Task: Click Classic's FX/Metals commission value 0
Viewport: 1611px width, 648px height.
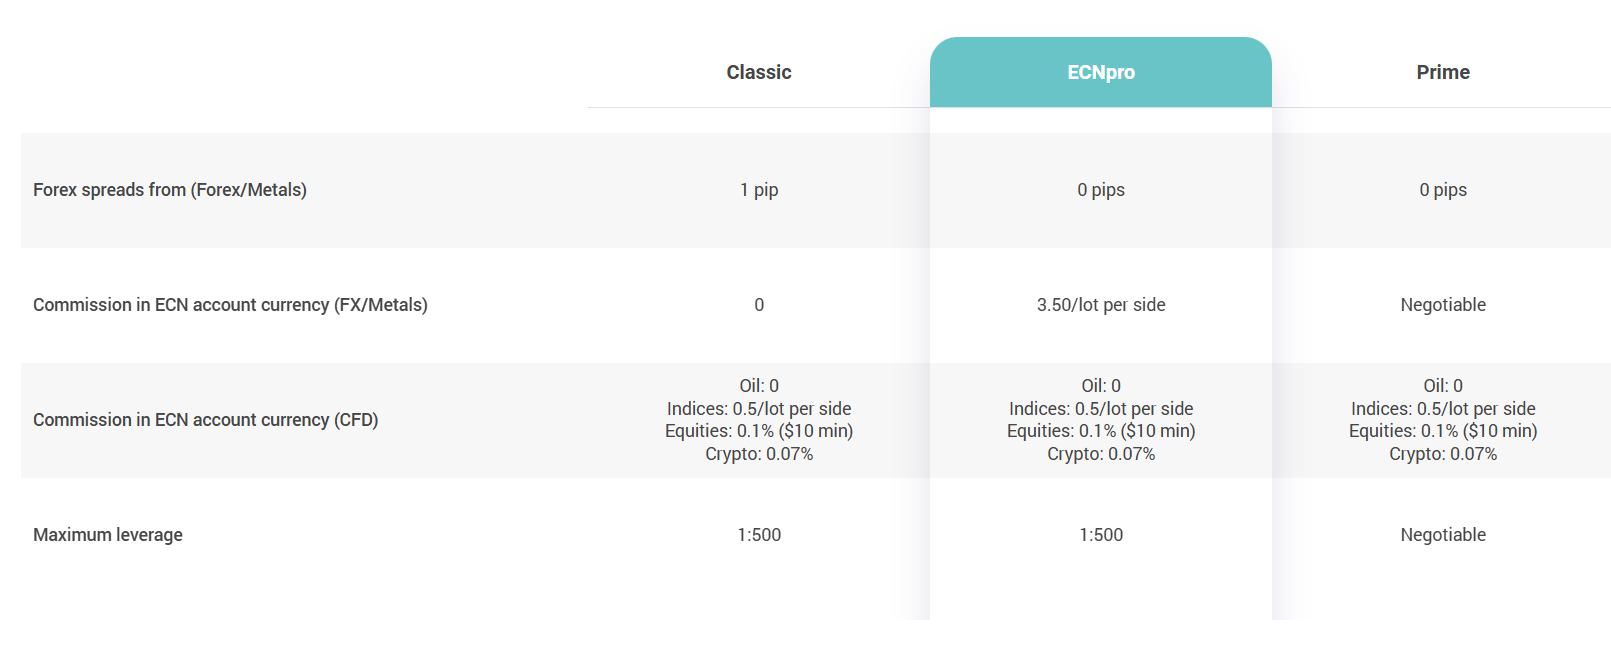Action: [x=759, y=305]
